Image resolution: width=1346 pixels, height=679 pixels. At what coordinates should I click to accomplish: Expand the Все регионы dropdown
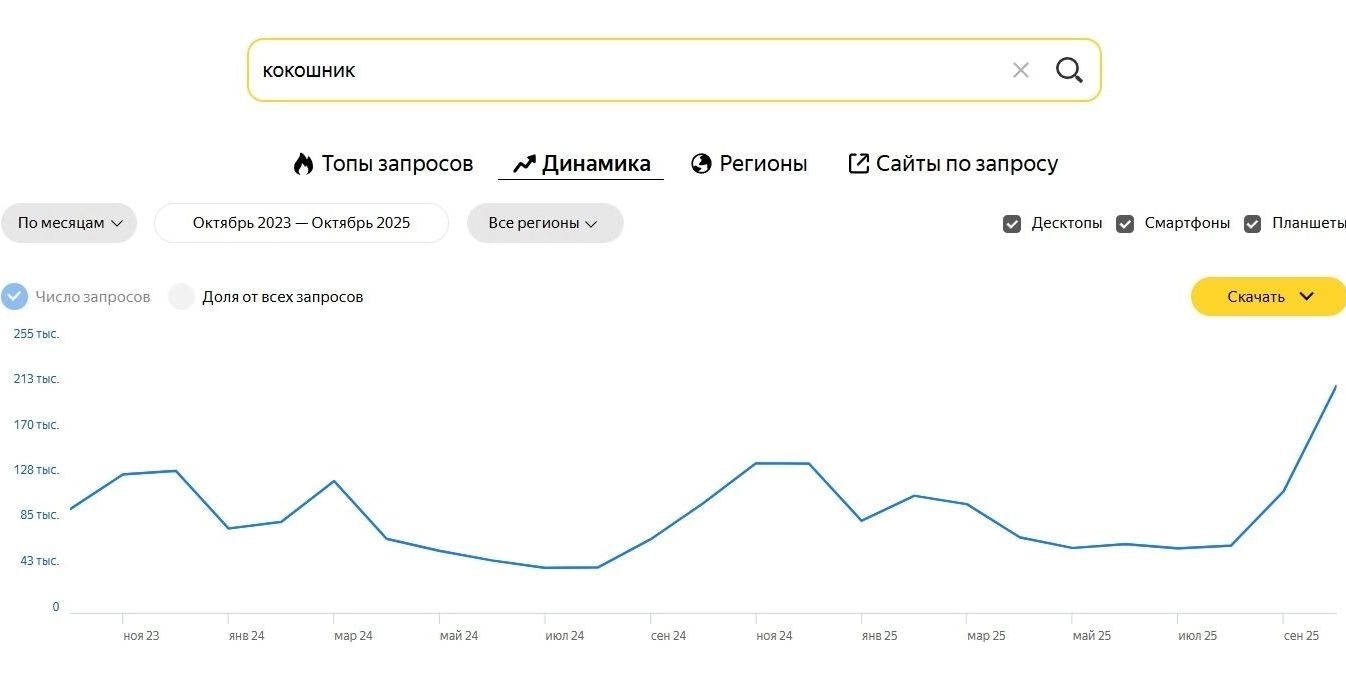tap(545, 223)
